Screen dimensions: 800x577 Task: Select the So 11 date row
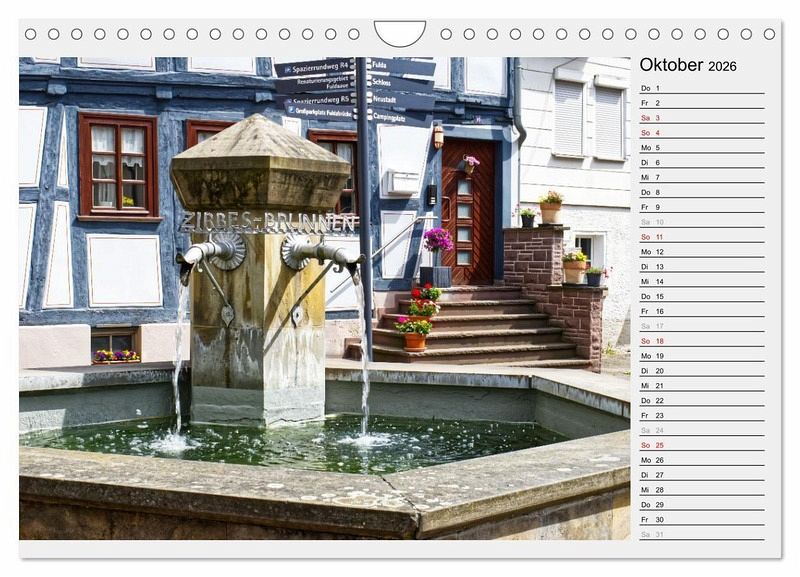(x=701, y=237)
